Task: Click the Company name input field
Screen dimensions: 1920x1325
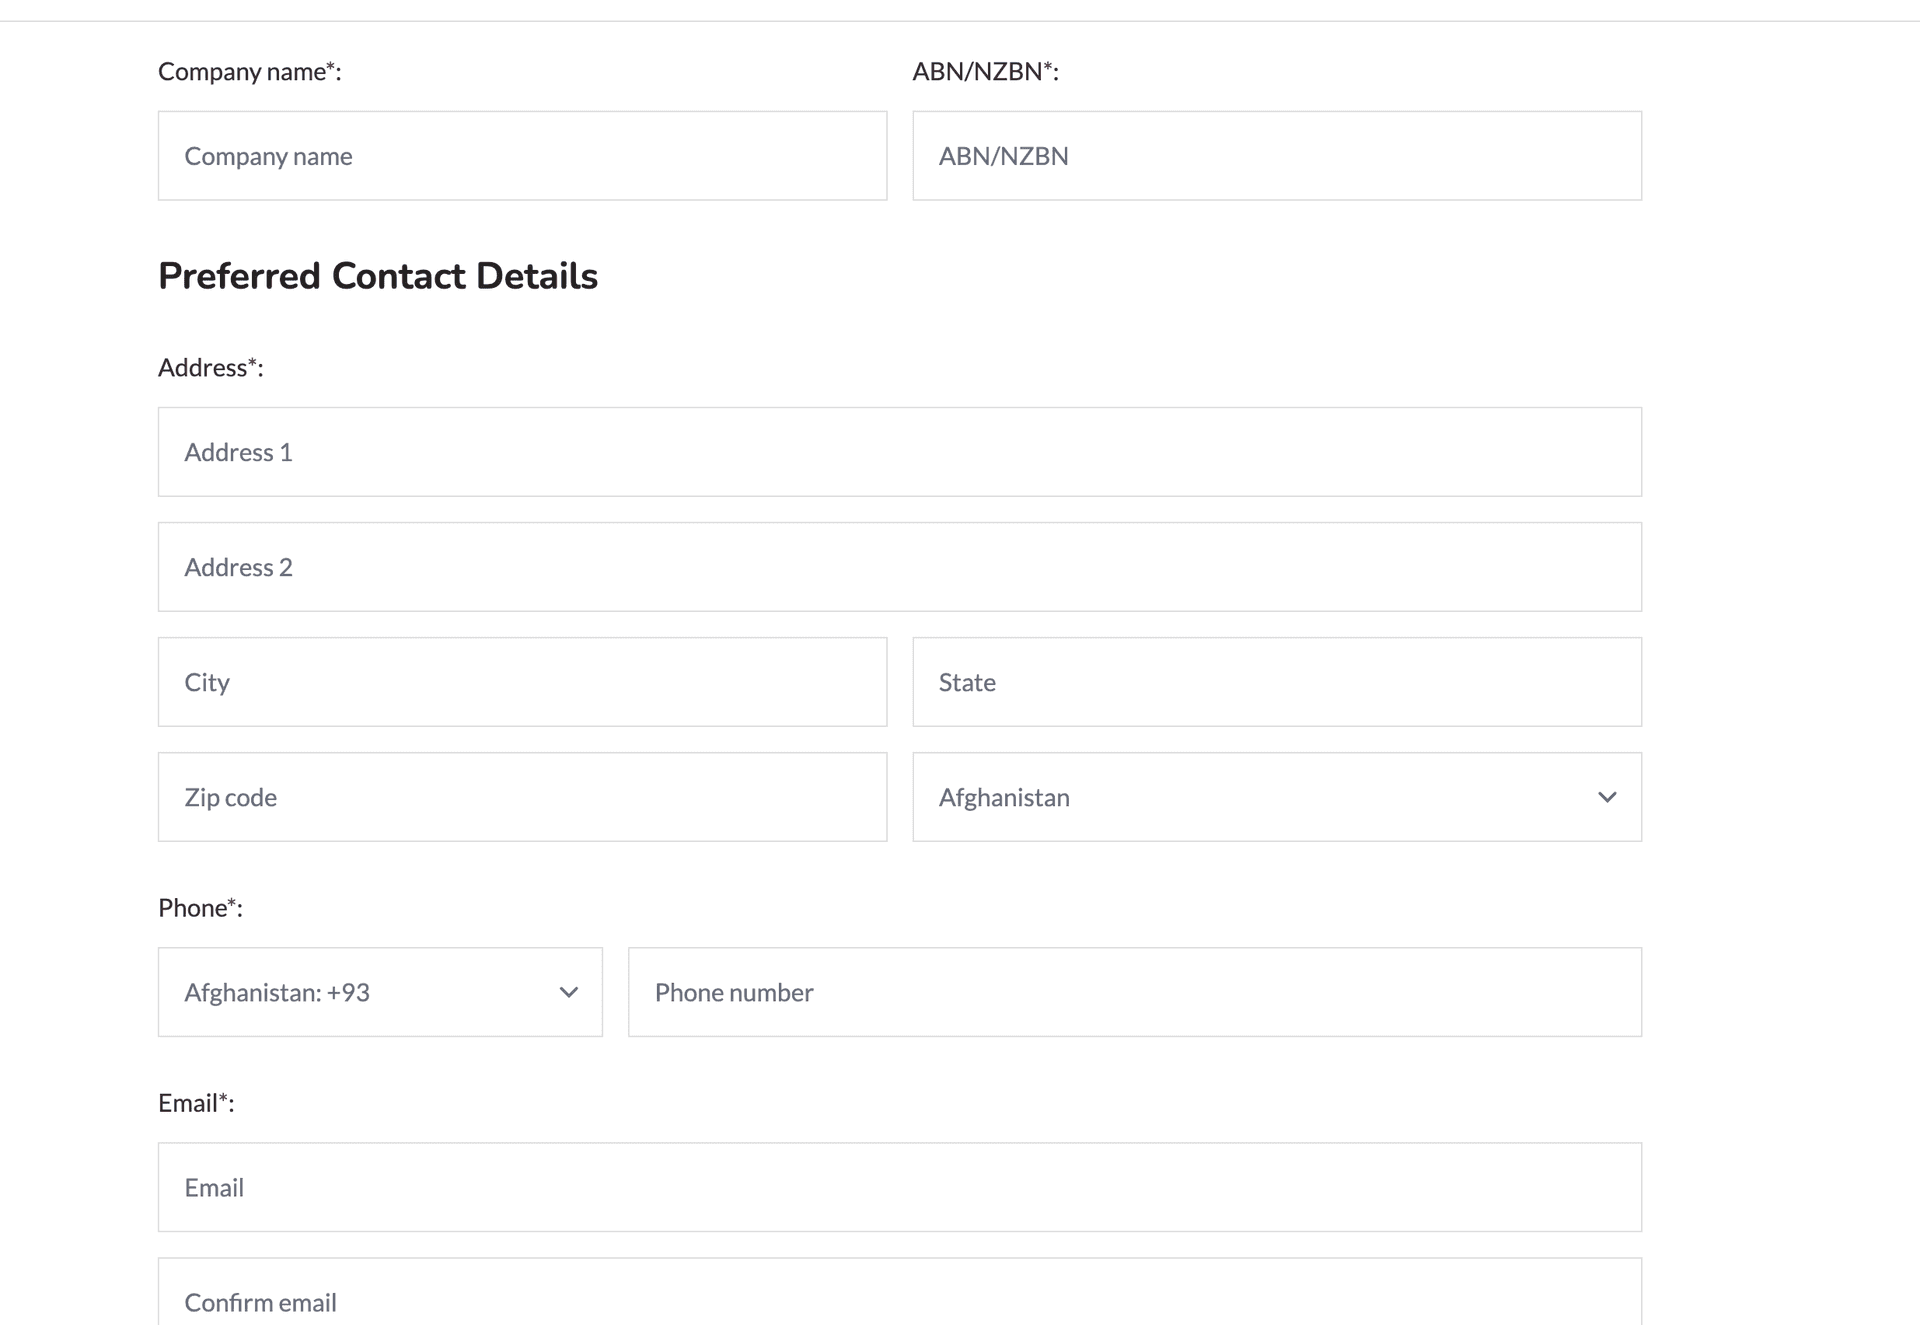Action: pos(522,155)
